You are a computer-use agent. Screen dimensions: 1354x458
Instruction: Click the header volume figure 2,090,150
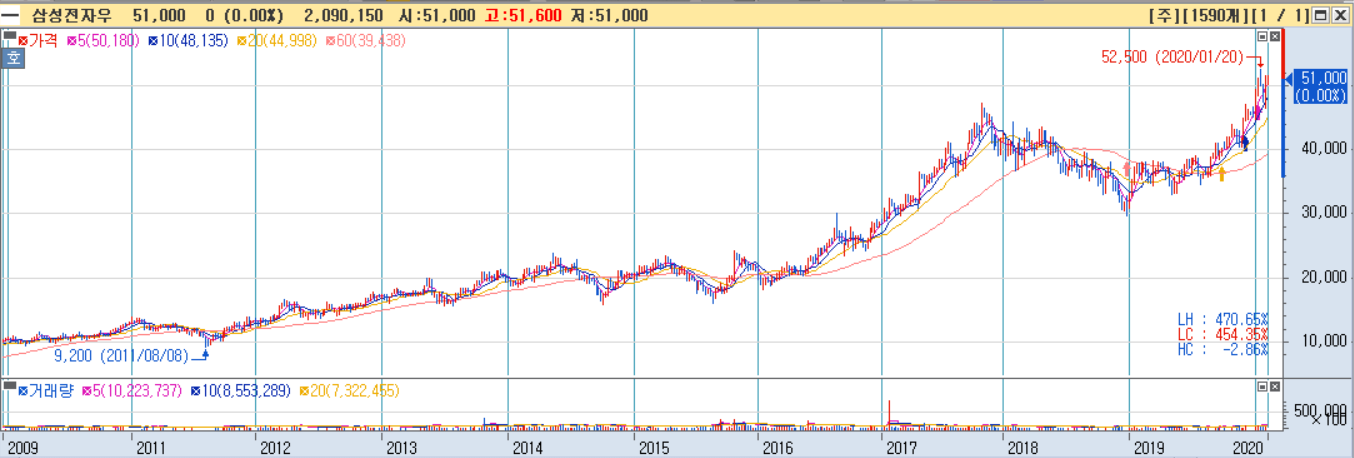pyautogui.click(x=342, y=15)
